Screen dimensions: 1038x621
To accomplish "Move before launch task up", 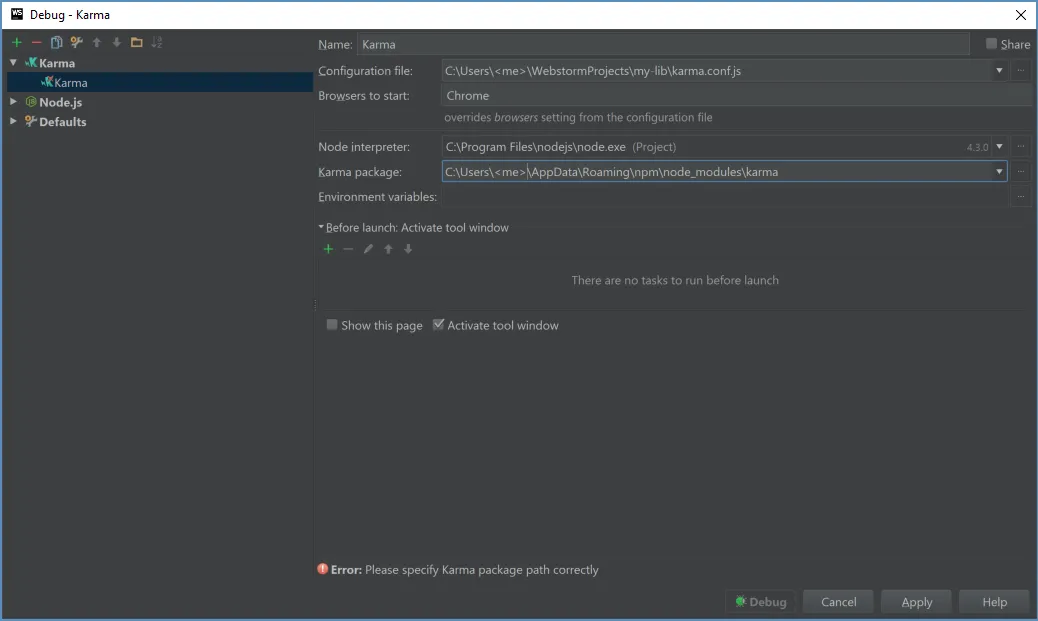I will (389, 249).
